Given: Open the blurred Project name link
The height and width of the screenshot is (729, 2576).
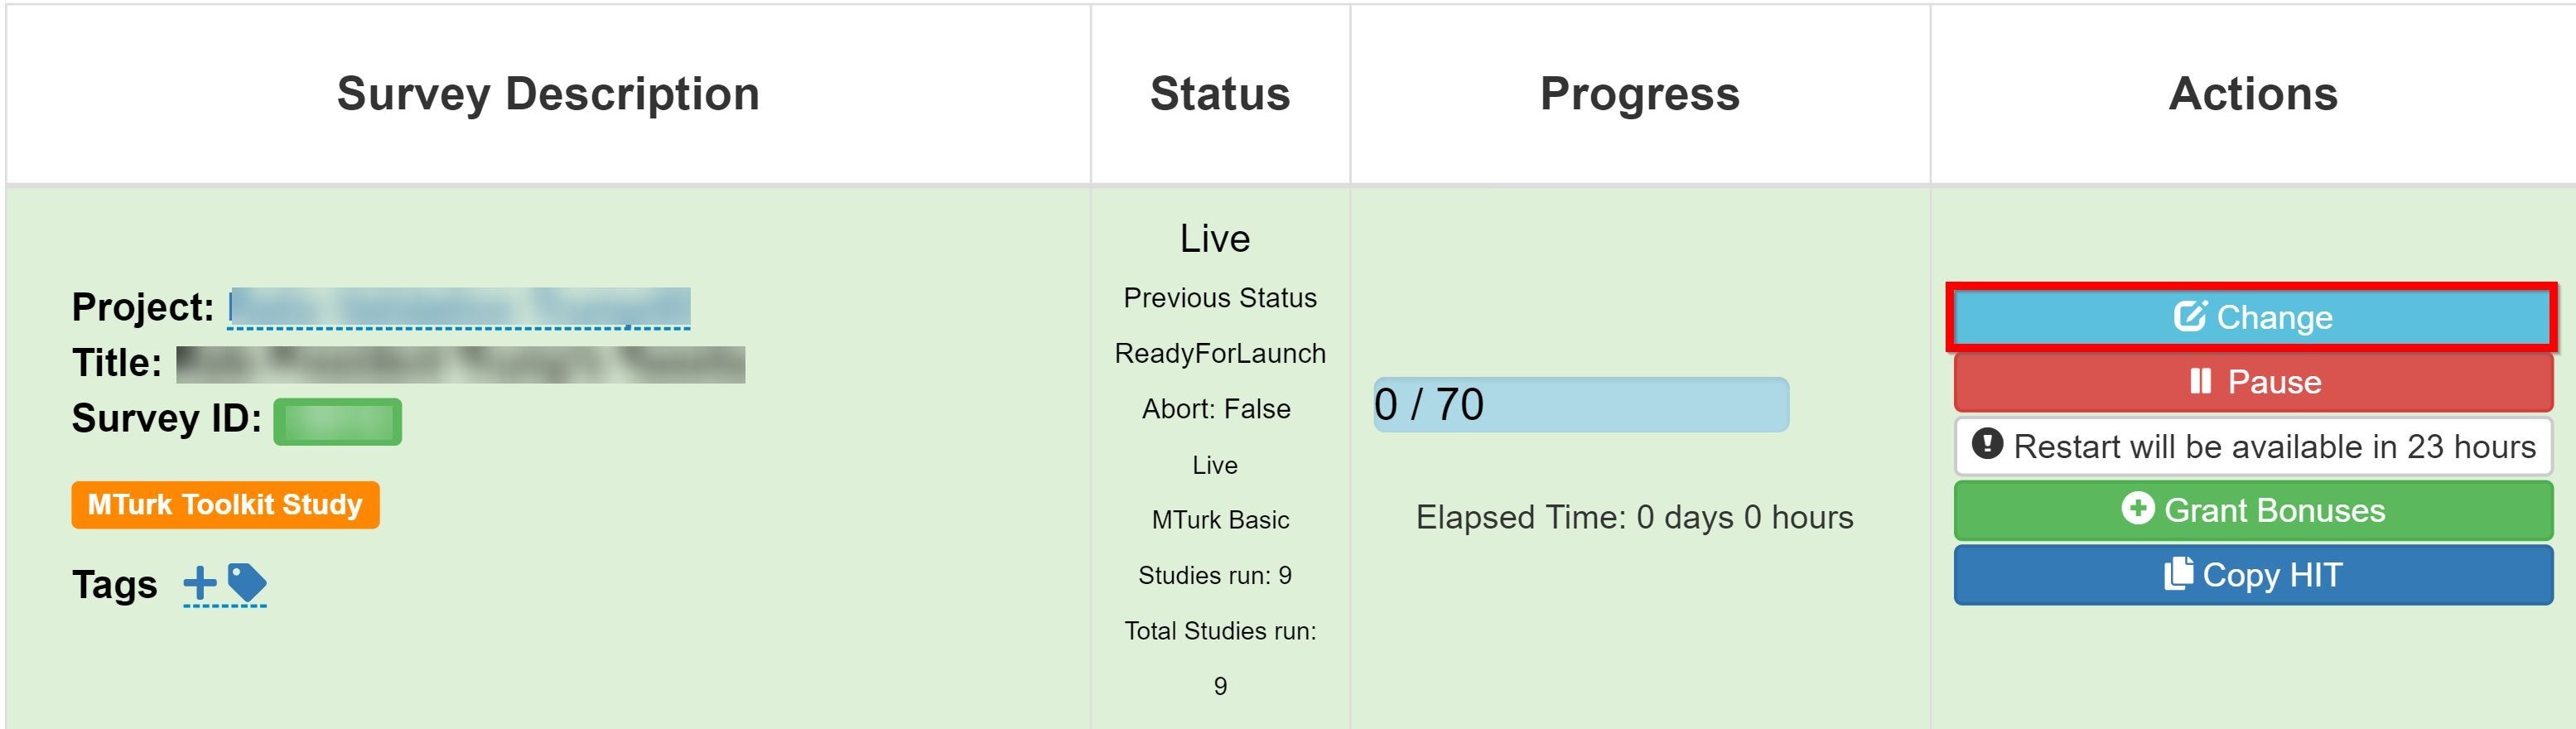Looking at the screenshot, I should tap(459, 308).
